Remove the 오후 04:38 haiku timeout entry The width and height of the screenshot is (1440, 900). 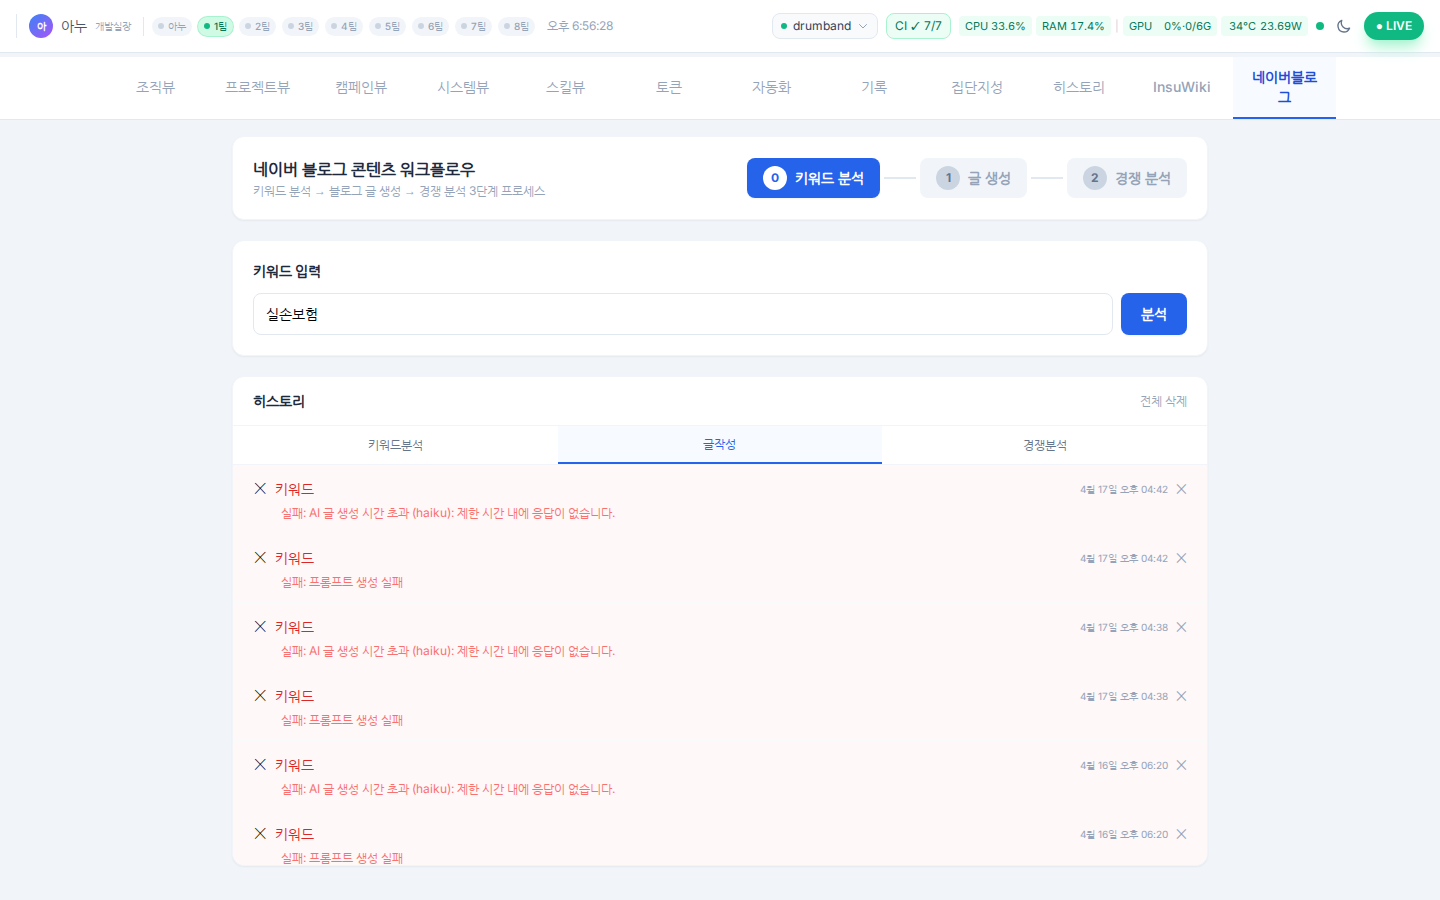1181,627
